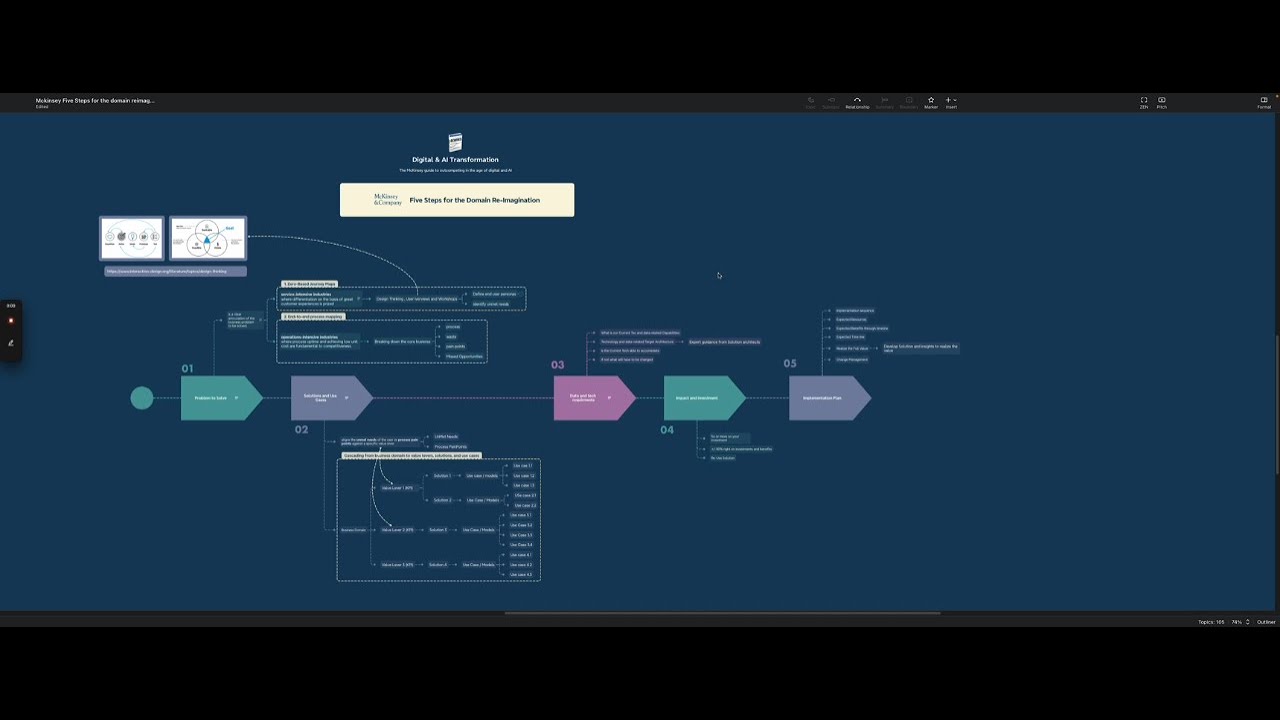Viewport: 1280px width, 720px height.
Task: Click the greyed Subtopic toolbar icon
Action: [831, 102]
